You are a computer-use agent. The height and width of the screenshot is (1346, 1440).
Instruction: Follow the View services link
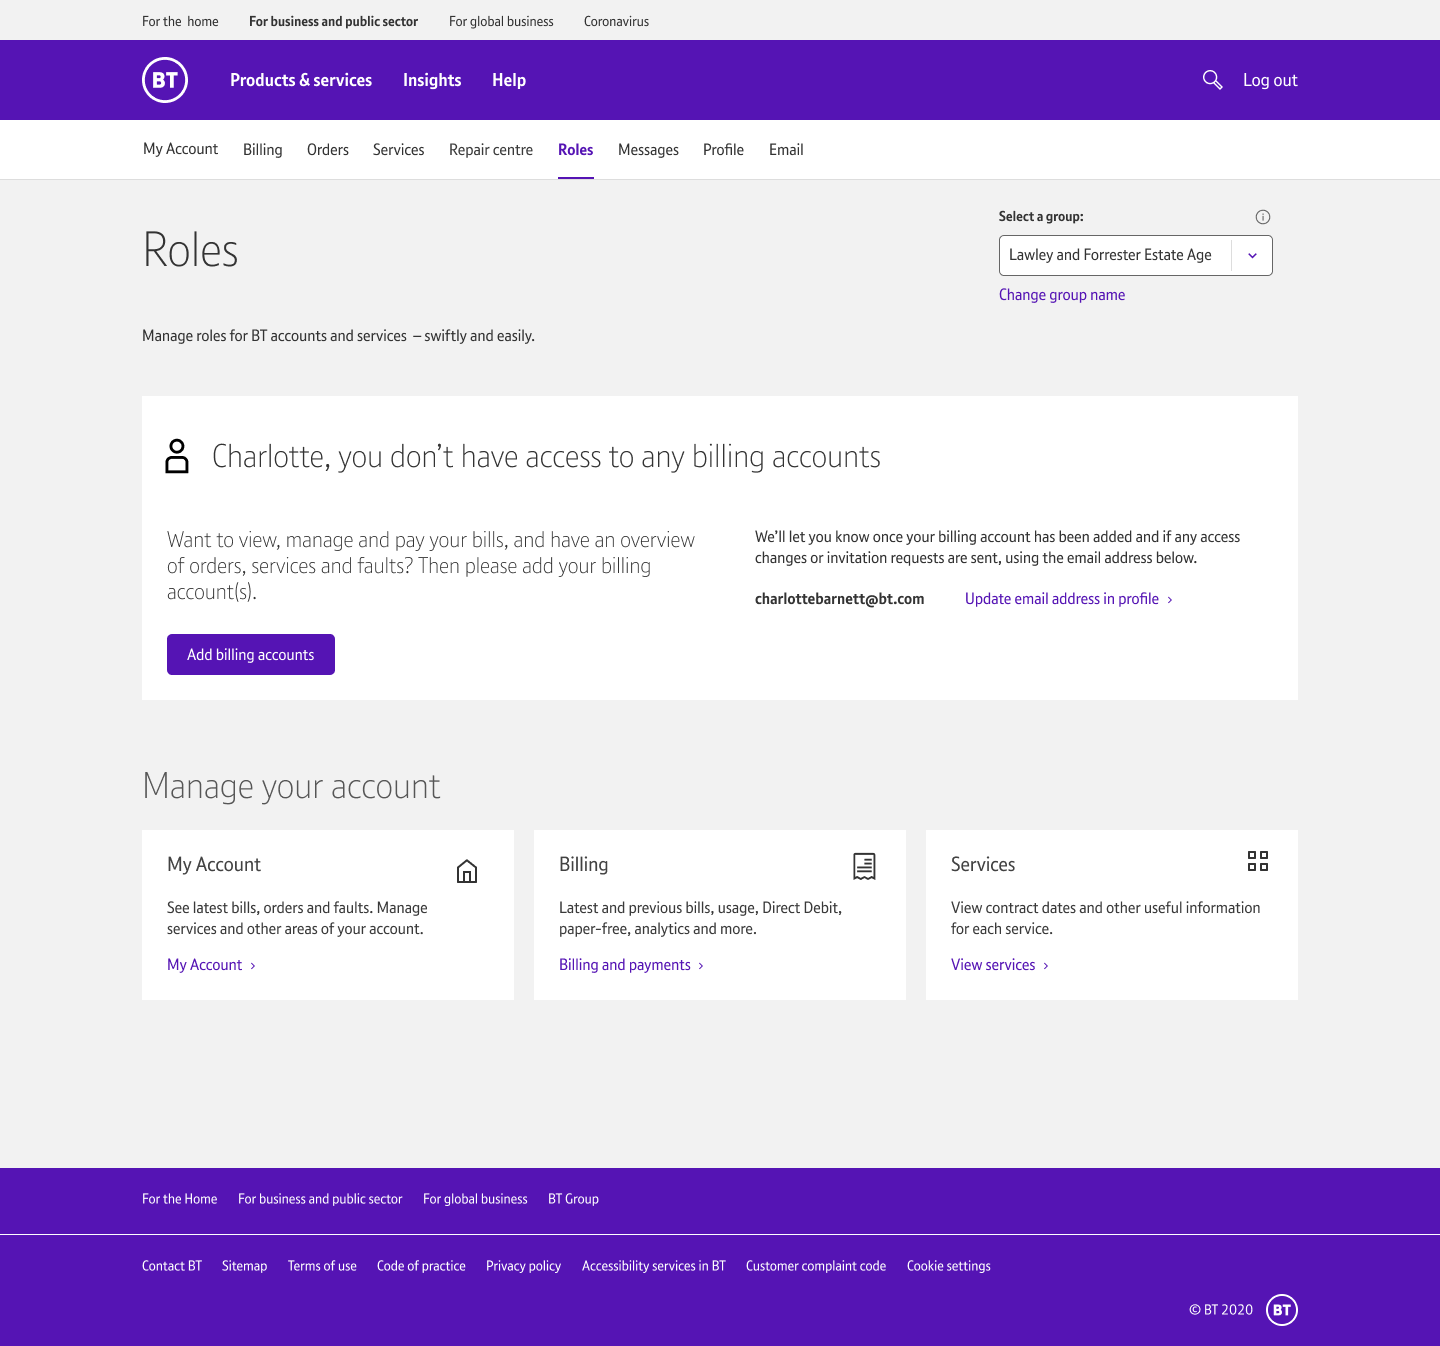click(1000, 965)
